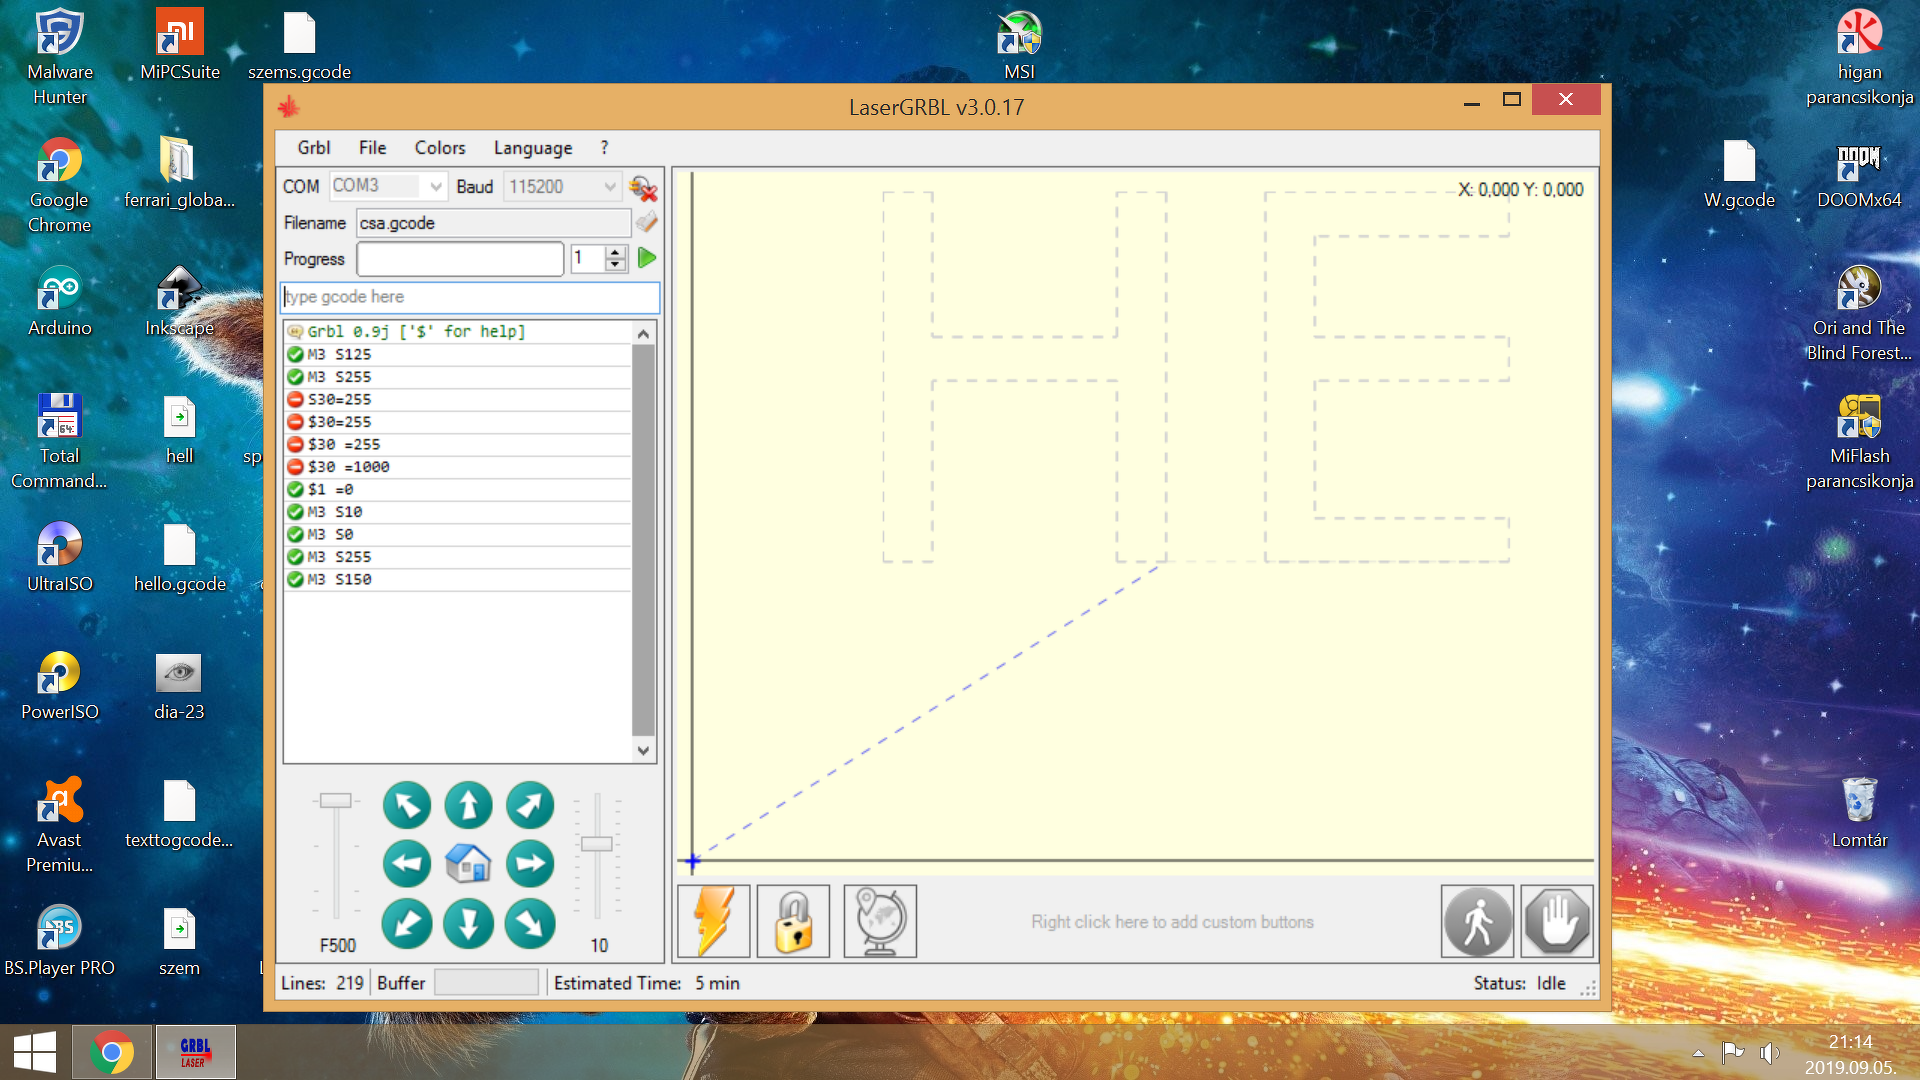Click the lightning bolt reset button
This screenshot has height=1080, width=1920.
point(713,921)
